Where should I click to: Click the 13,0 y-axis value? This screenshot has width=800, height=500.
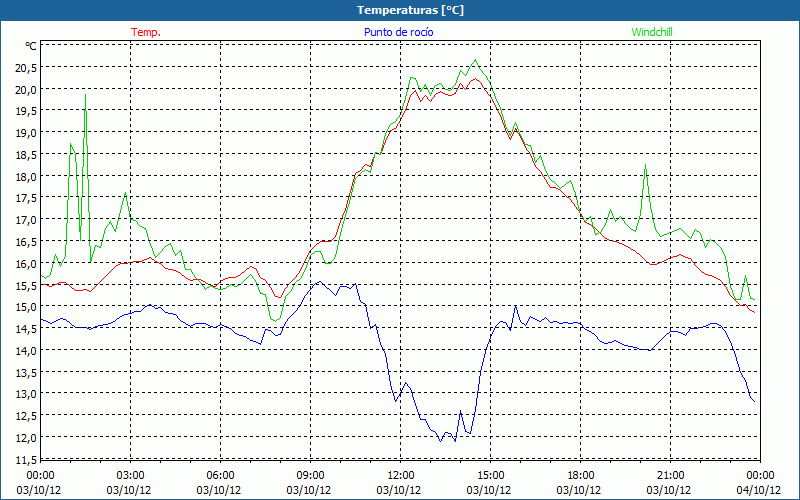point(26,394)
